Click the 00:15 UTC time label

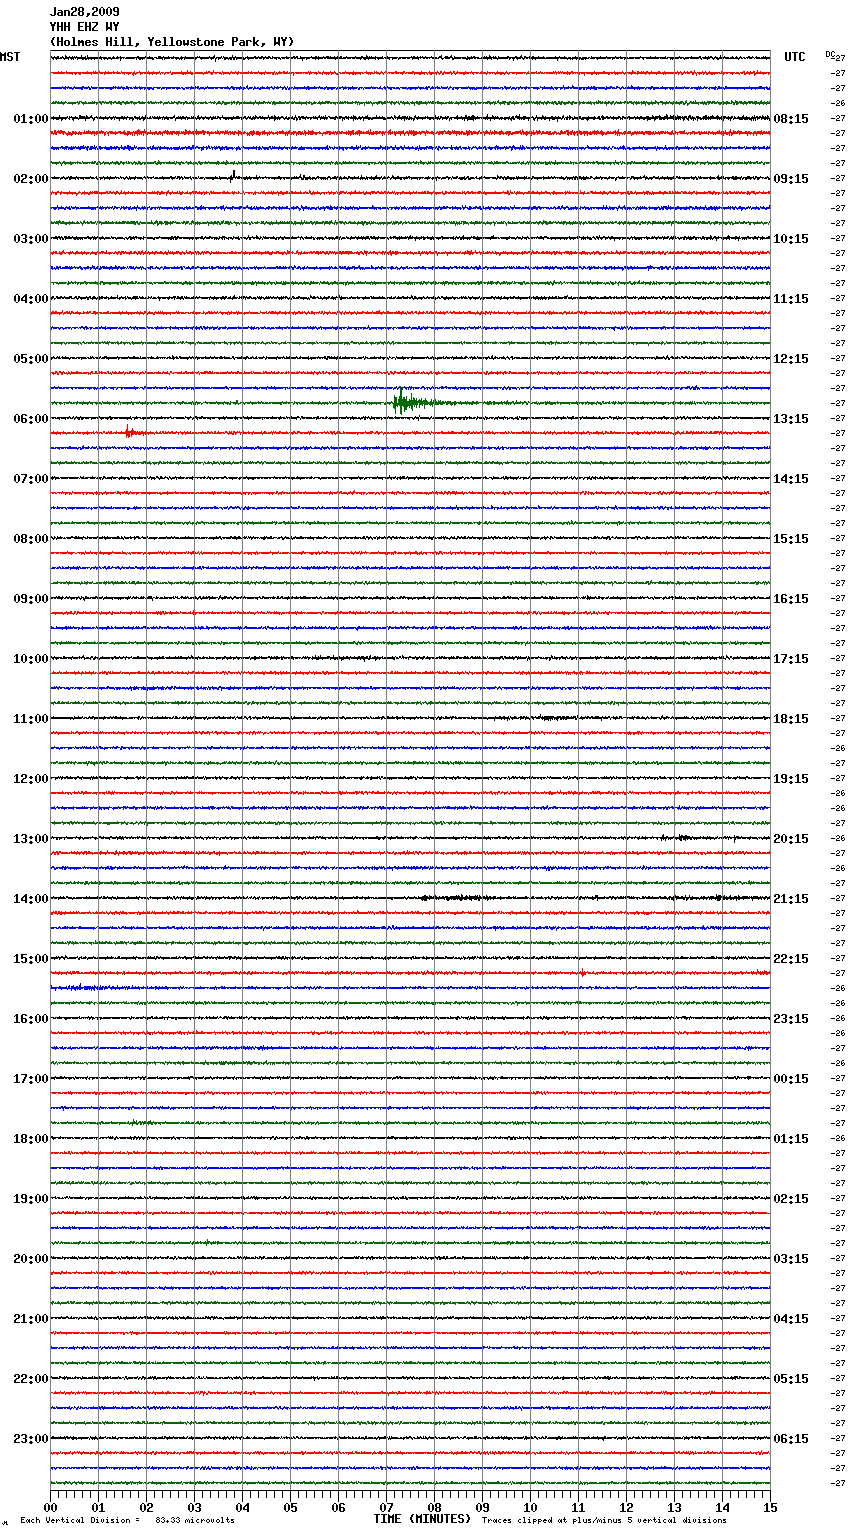point(791,1079)
